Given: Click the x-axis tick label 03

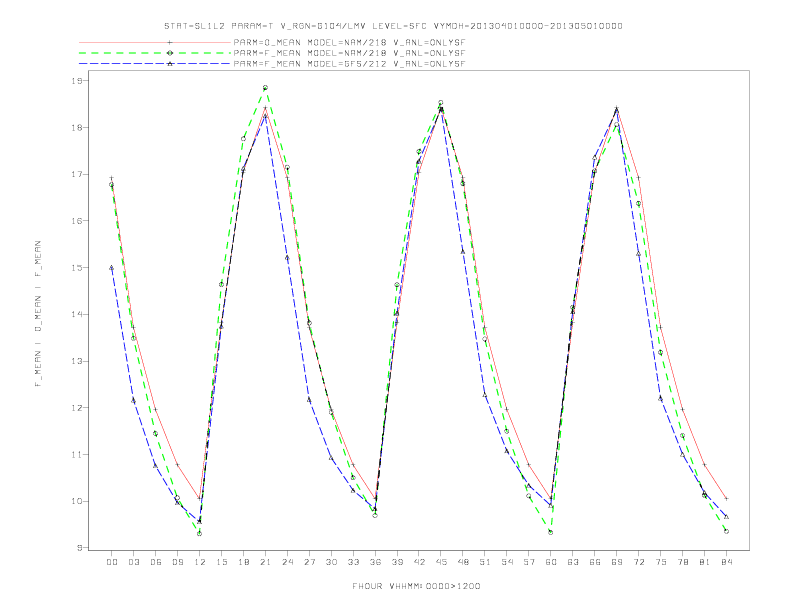Looking at the screenshot, I should (x=133, y=562).
